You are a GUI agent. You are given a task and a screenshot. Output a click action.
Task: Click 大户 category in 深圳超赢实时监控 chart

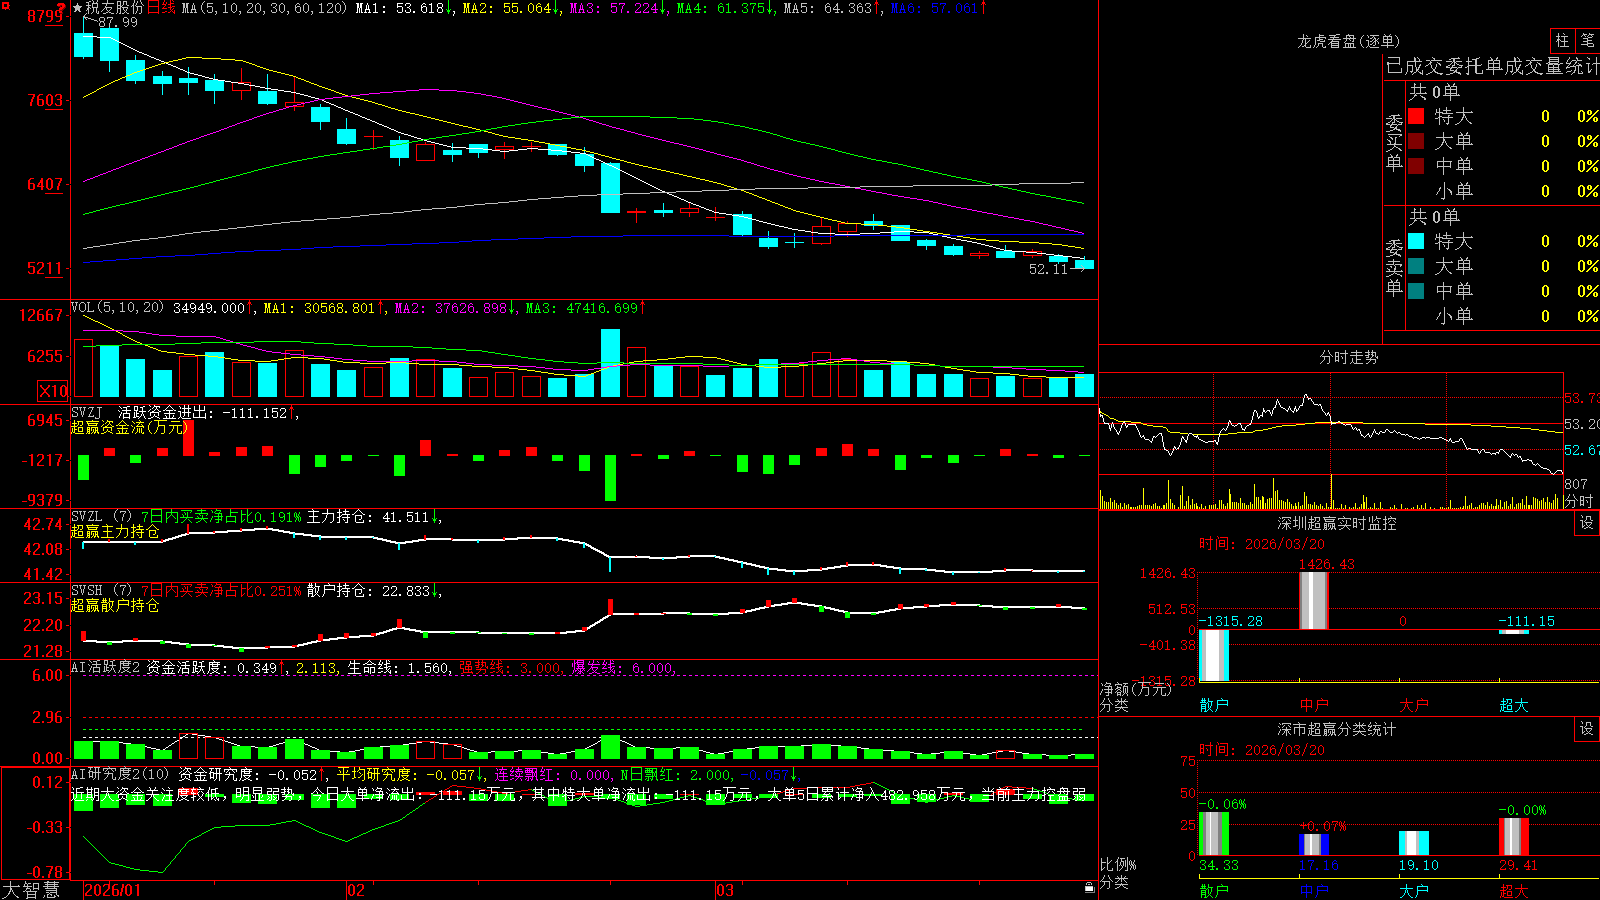(x=1414, y=705)
